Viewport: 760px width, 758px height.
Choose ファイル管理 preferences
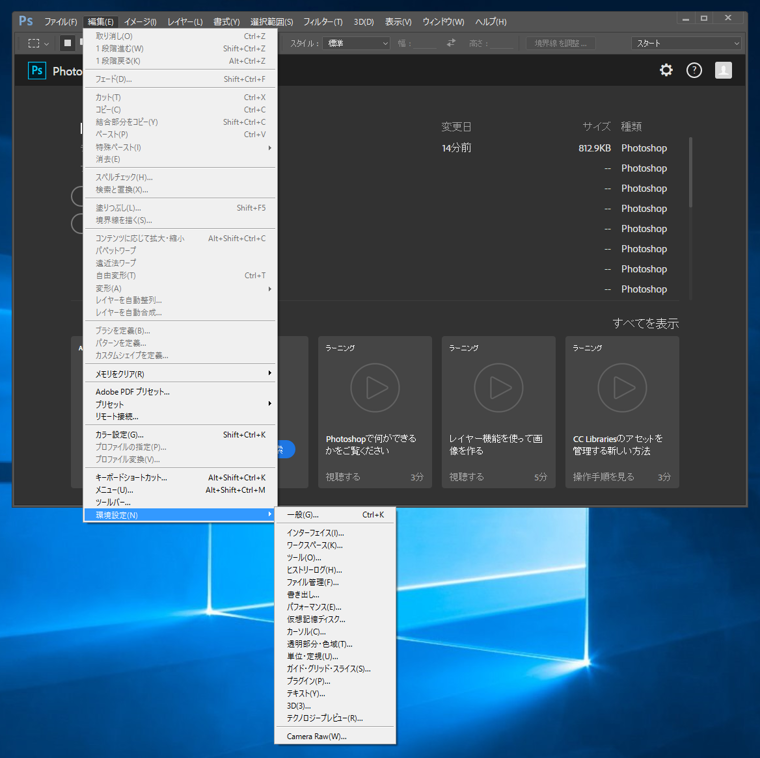click(x=335, y=582)
